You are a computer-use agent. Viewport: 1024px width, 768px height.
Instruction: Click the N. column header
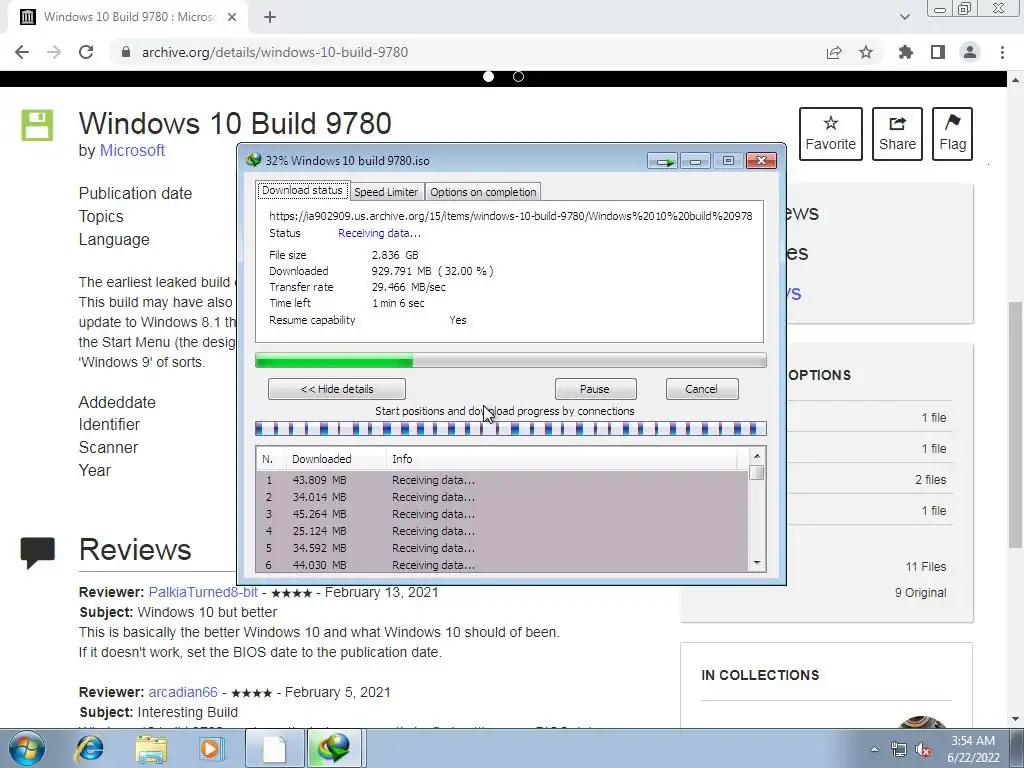coord(271,459)
